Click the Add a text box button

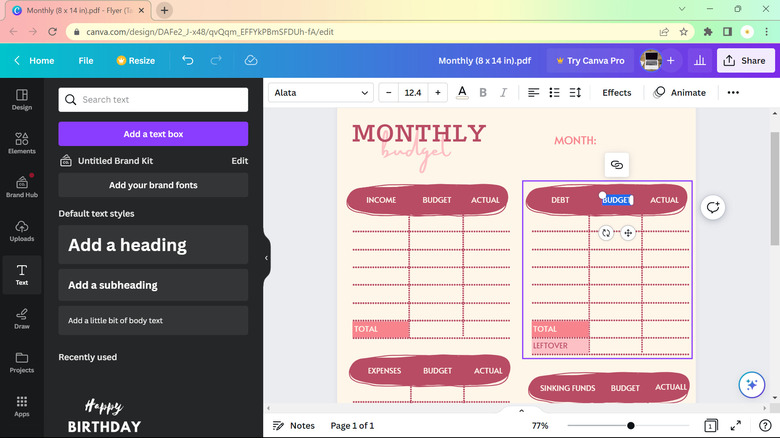click(x=153, y=134)
